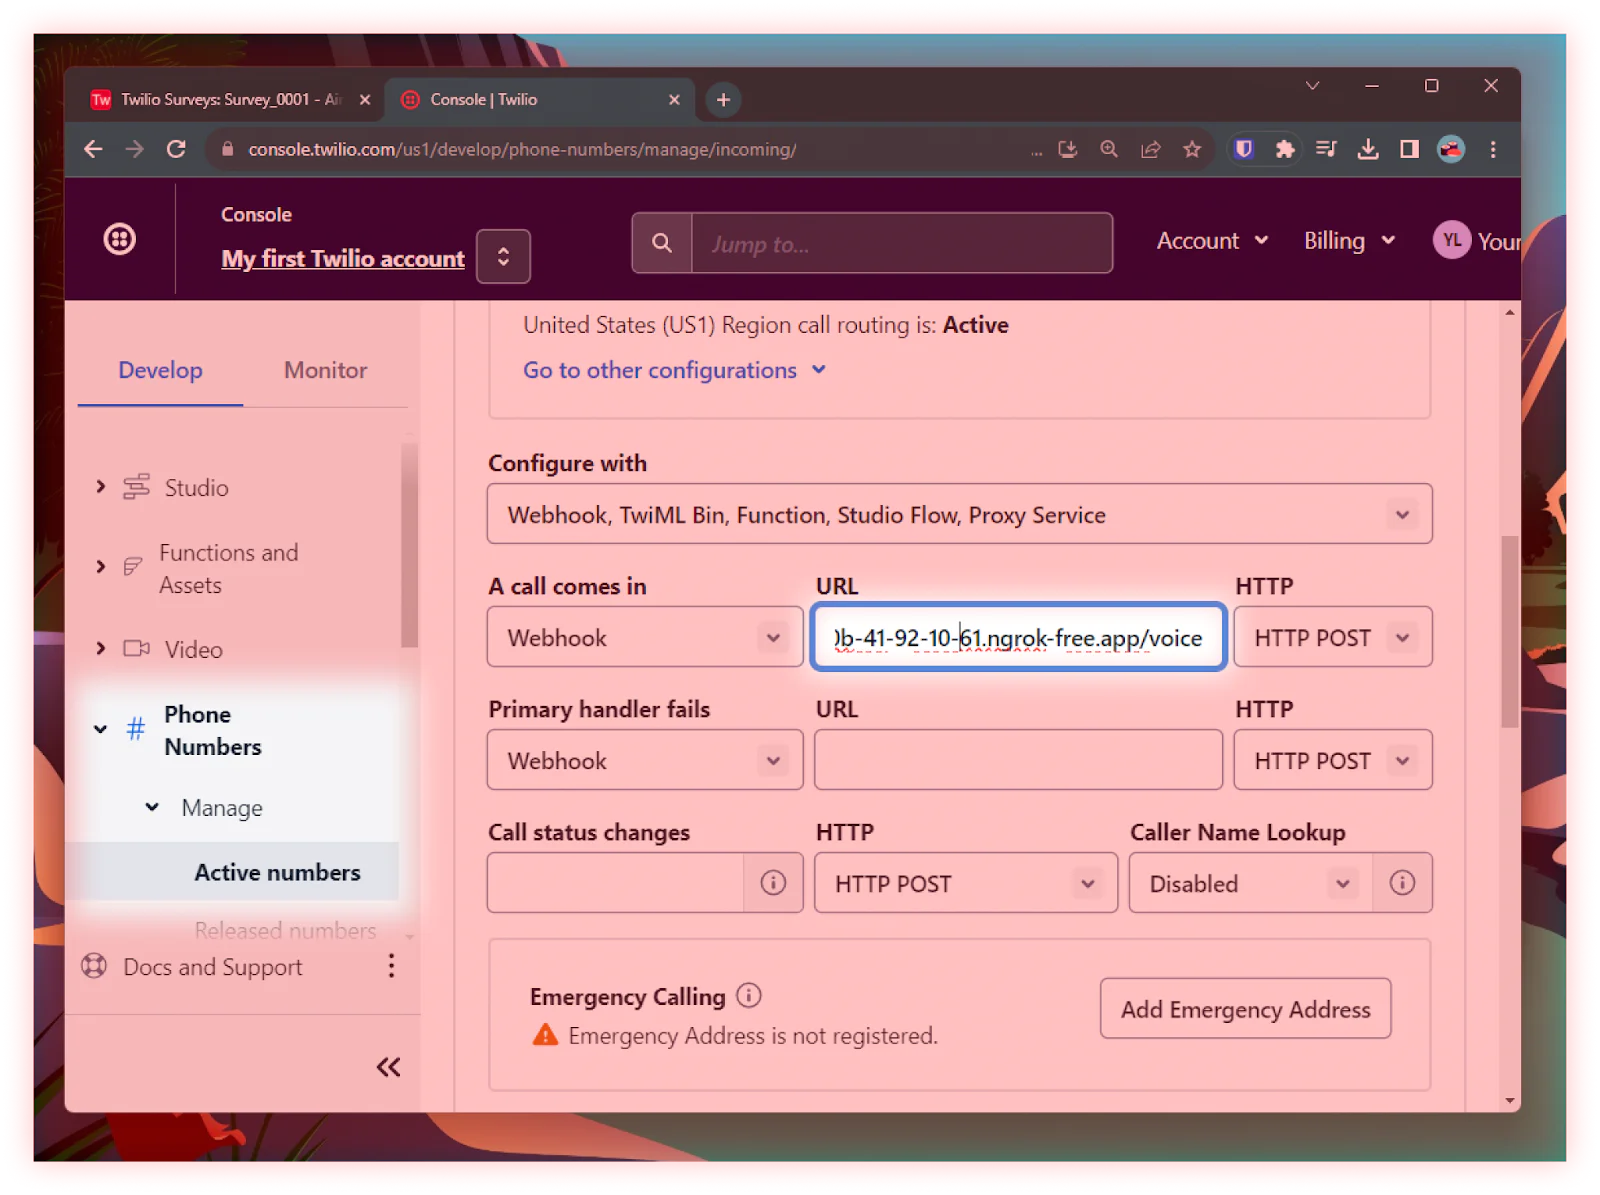Image resolution: width=1600 pixels, height=1195 pixels.
Task: Collapse the sidebar with double chevron
Action: 388,1067
